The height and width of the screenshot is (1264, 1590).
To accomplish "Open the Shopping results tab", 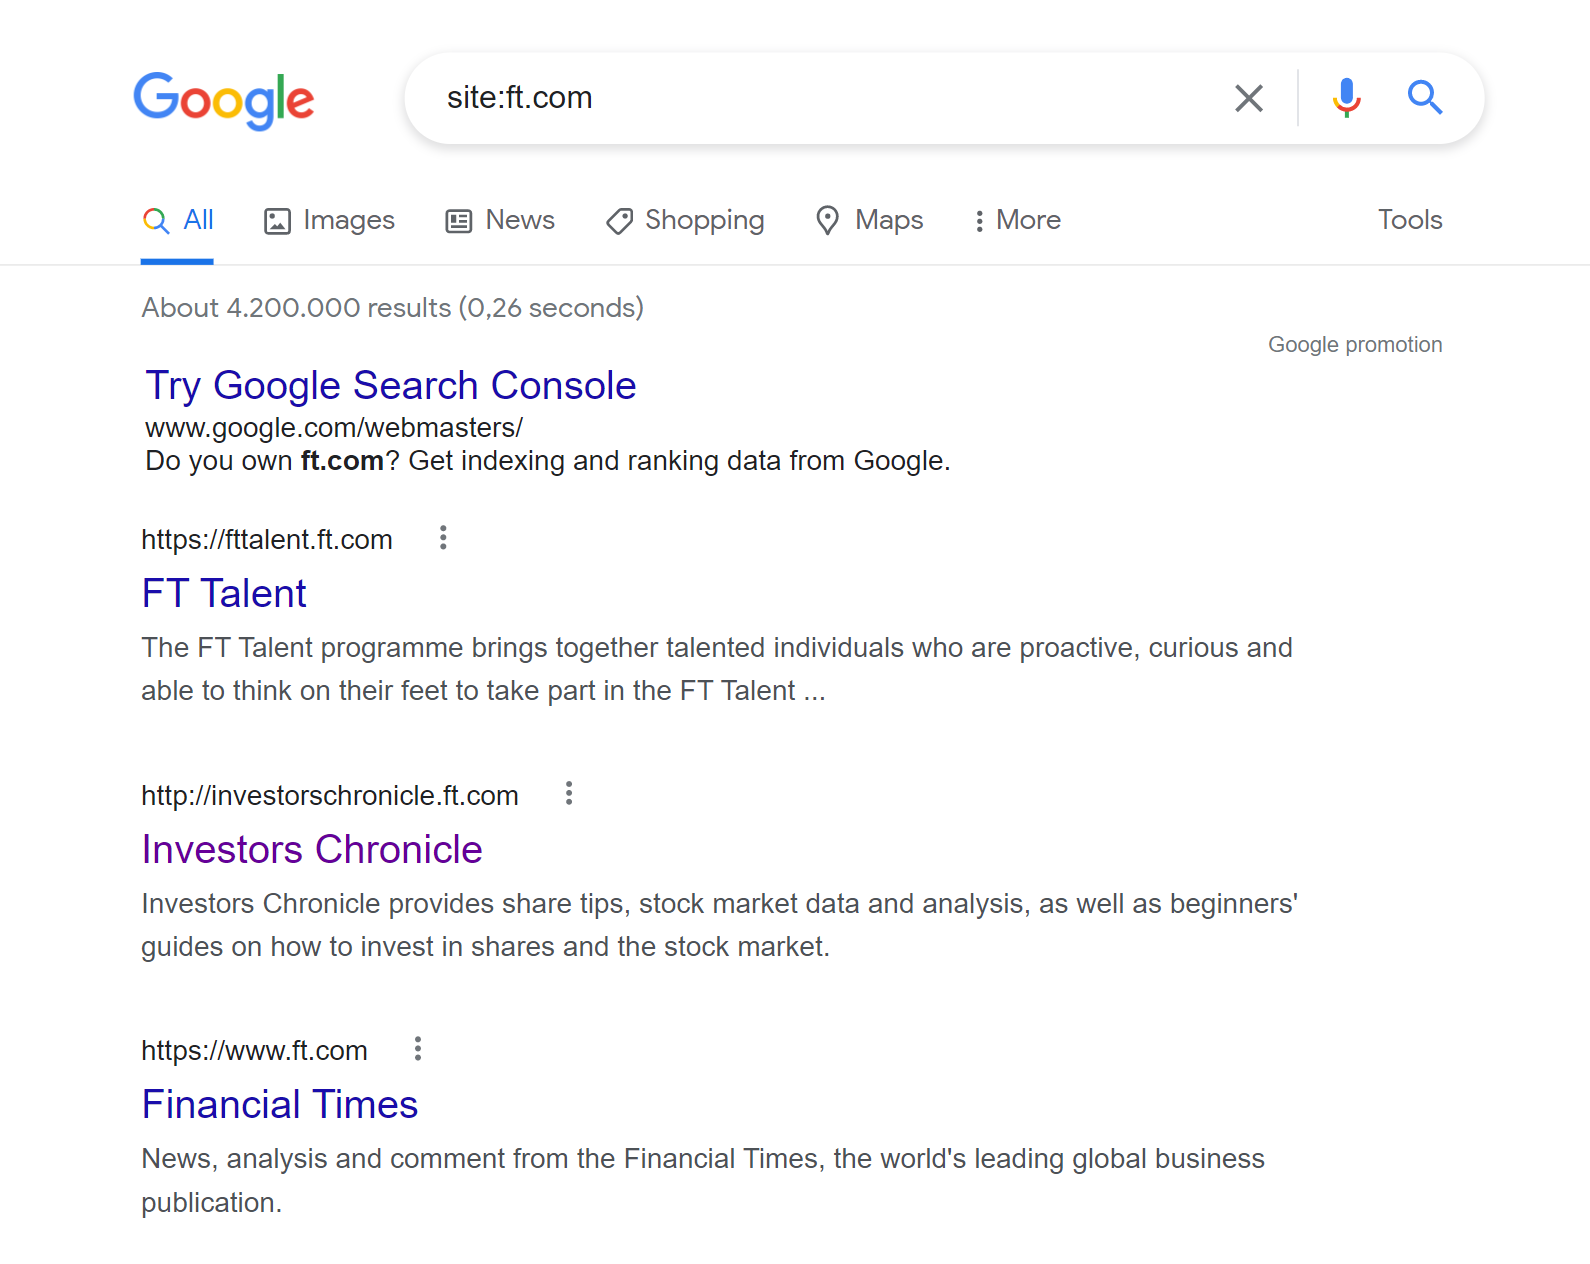I will point(685,220).
